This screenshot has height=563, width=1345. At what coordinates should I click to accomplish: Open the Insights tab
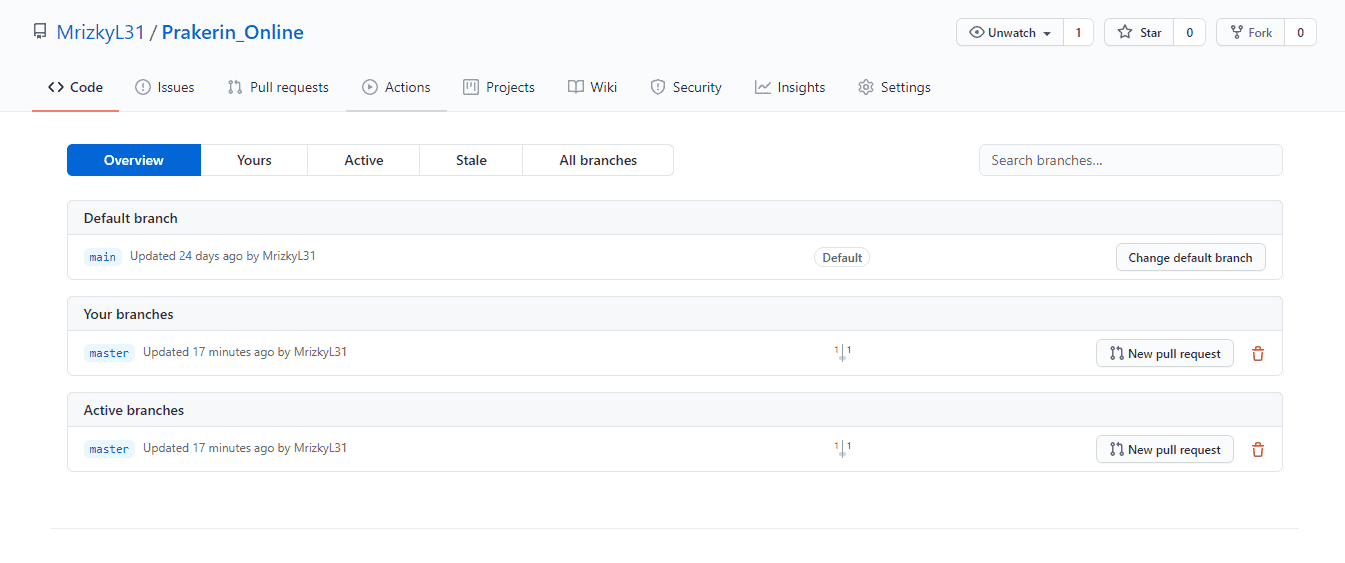(790, 87)
